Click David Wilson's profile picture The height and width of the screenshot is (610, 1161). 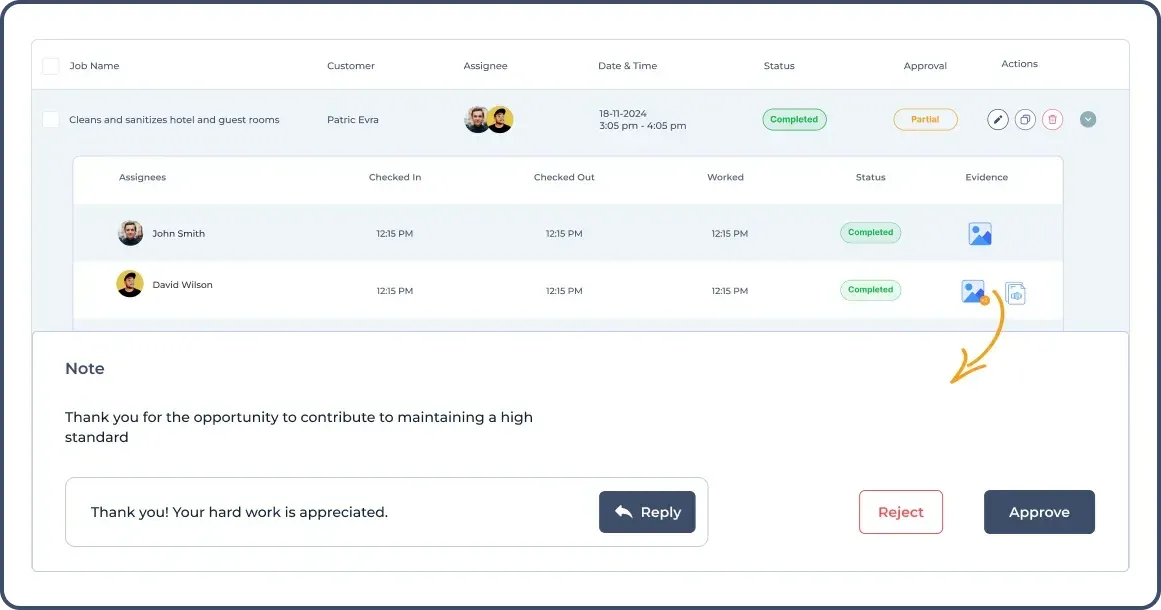click(129, 284)
